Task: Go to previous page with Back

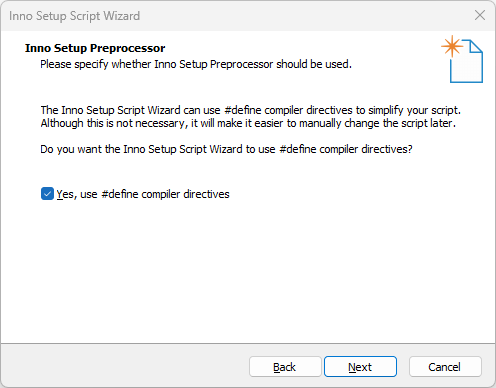Action: [285, 367]
